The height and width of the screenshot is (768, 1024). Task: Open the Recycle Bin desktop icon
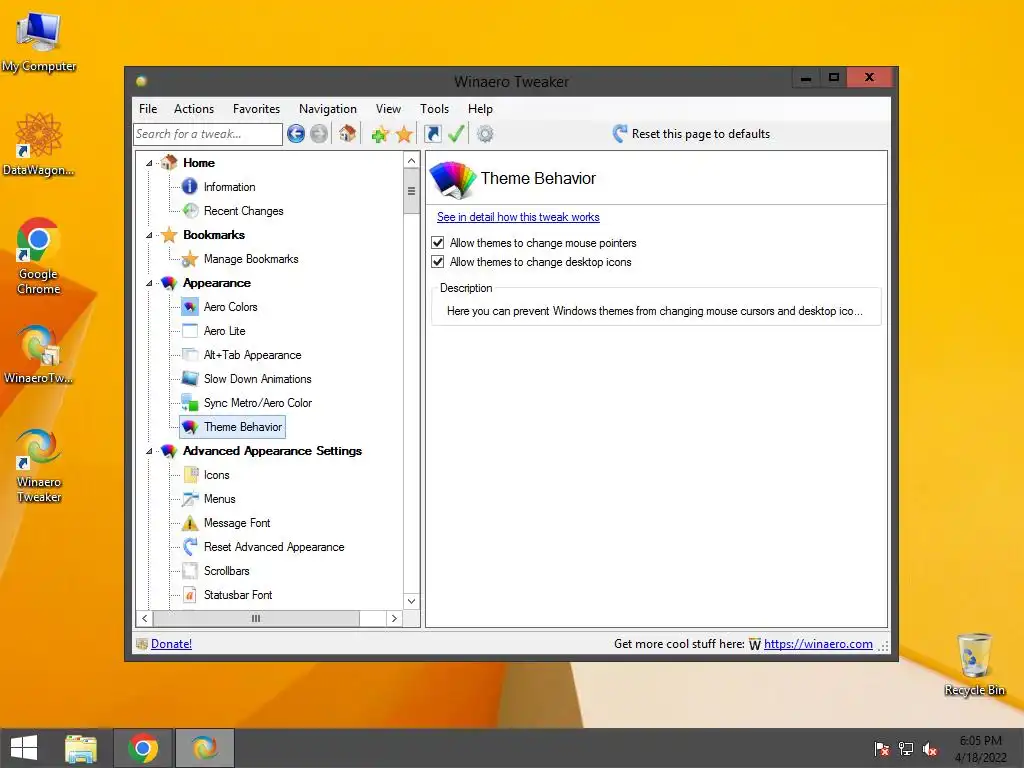tap(974, 664)
